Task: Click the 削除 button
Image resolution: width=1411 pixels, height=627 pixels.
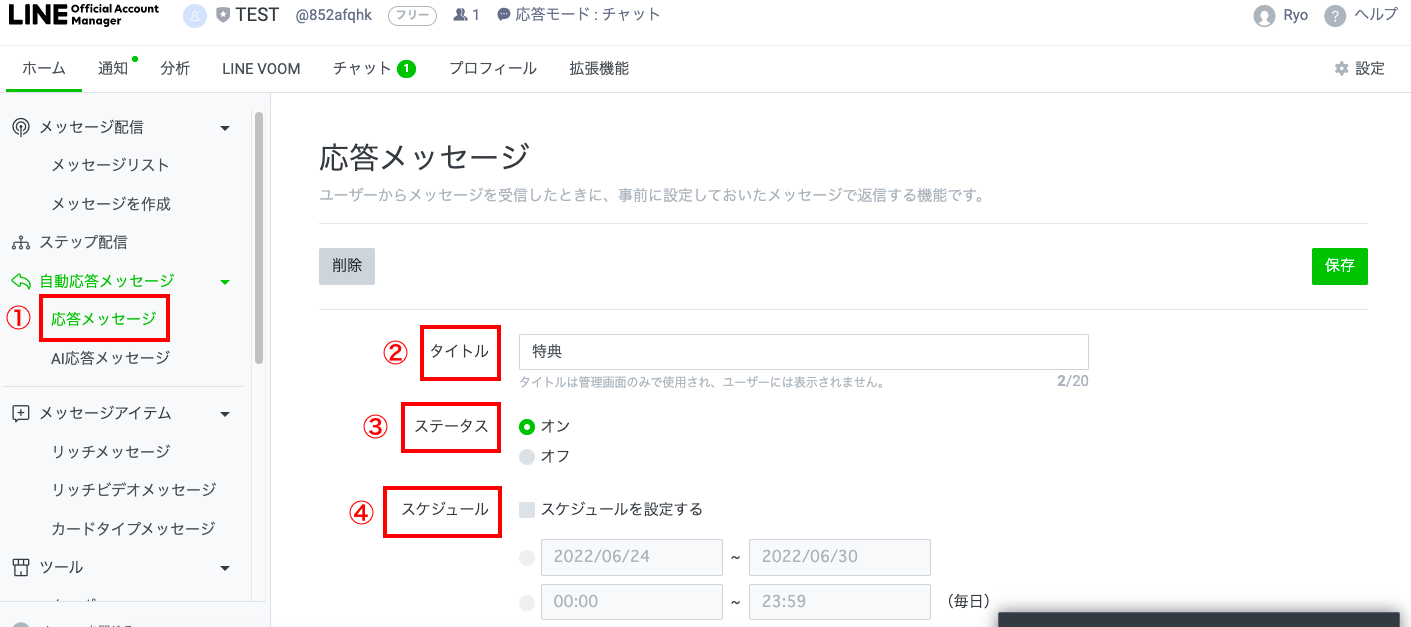Action: (346, 266)
